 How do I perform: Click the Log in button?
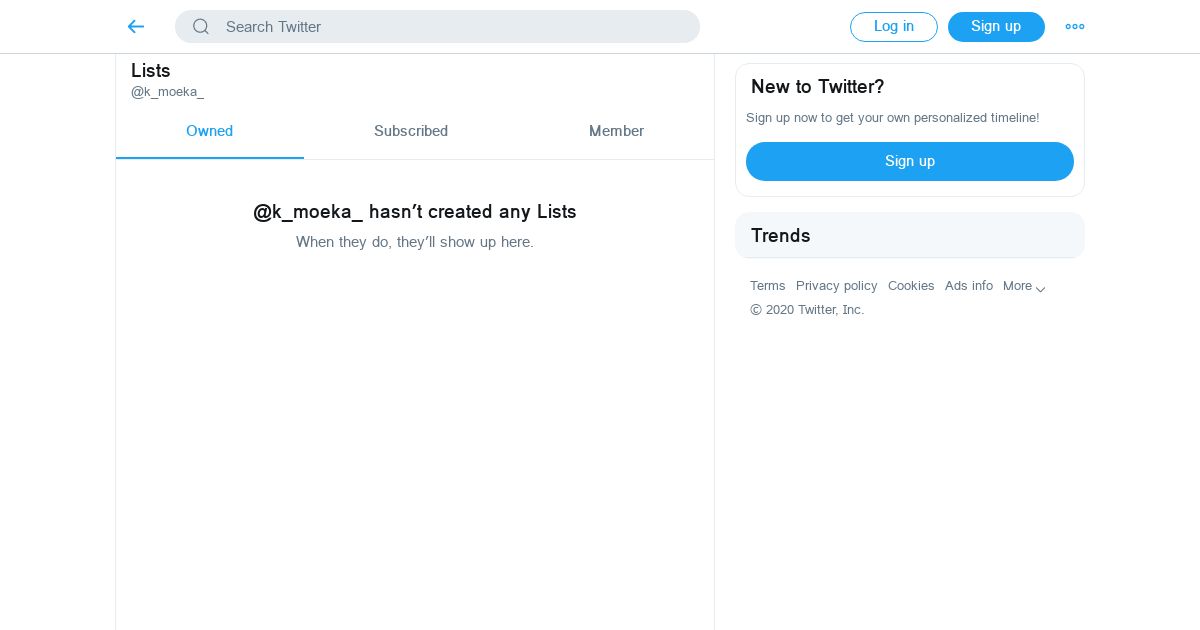tap(894, 27)
